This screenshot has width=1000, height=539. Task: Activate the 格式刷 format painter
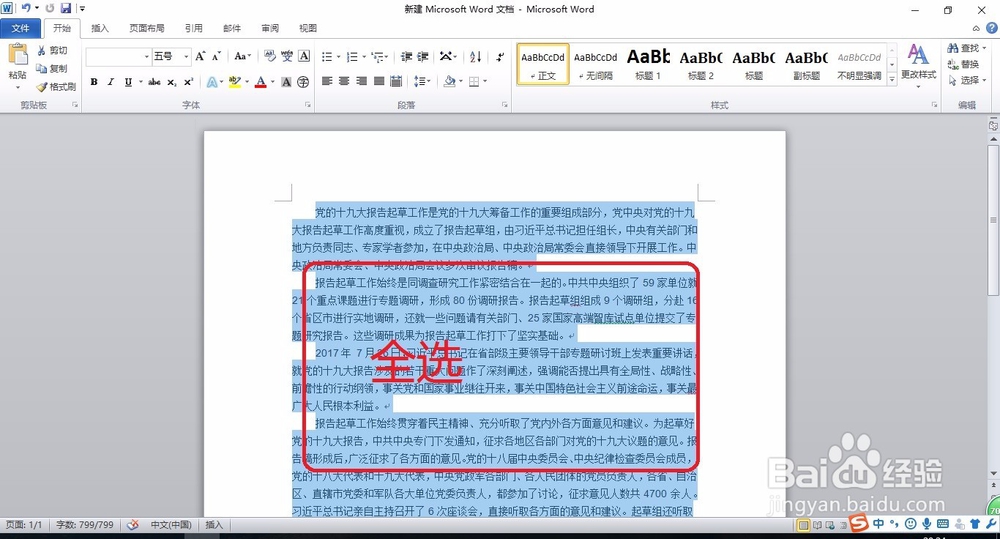[x=56, y=86]
